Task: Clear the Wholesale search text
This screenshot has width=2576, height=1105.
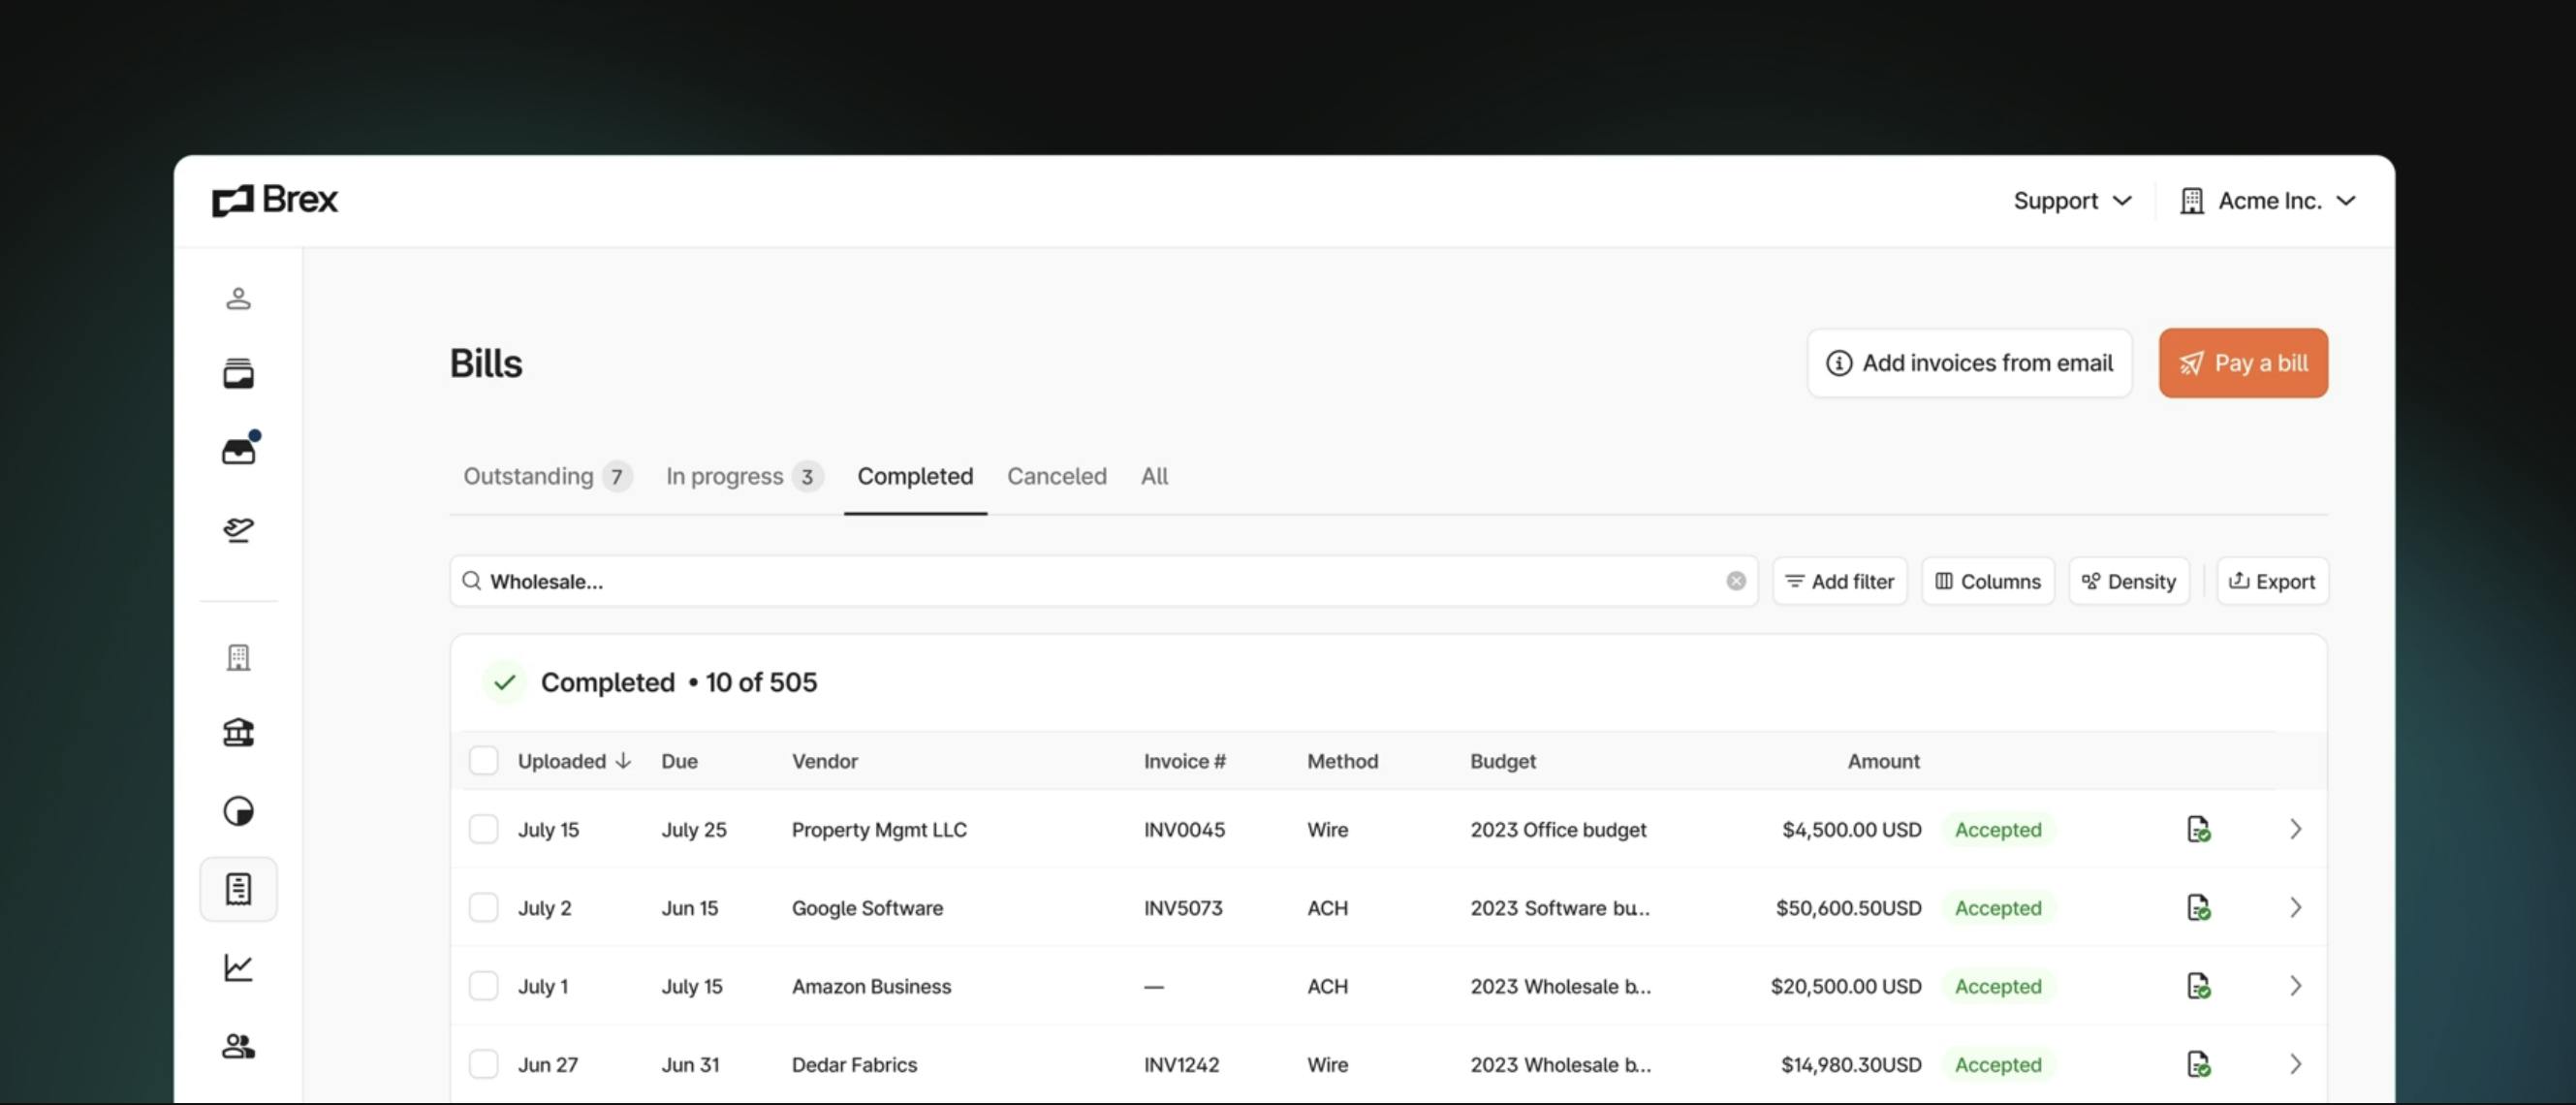Action: (1735, 581)
